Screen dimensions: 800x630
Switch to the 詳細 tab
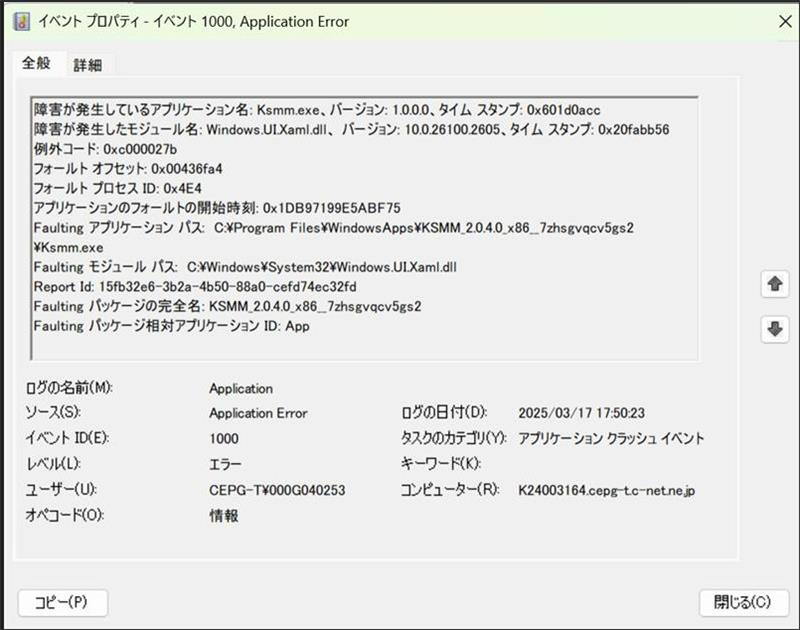point(87,65)
